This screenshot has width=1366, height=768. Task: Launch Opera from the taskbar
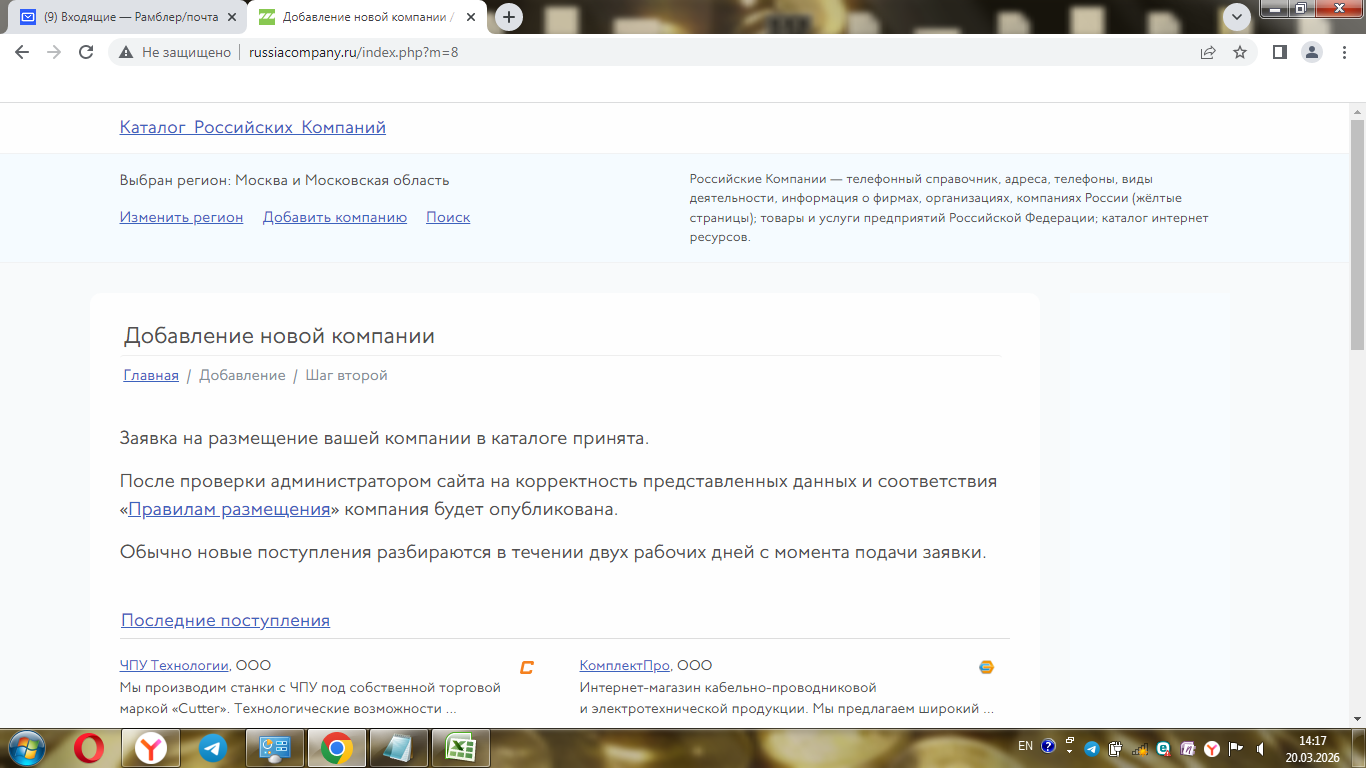coord(88,748)
